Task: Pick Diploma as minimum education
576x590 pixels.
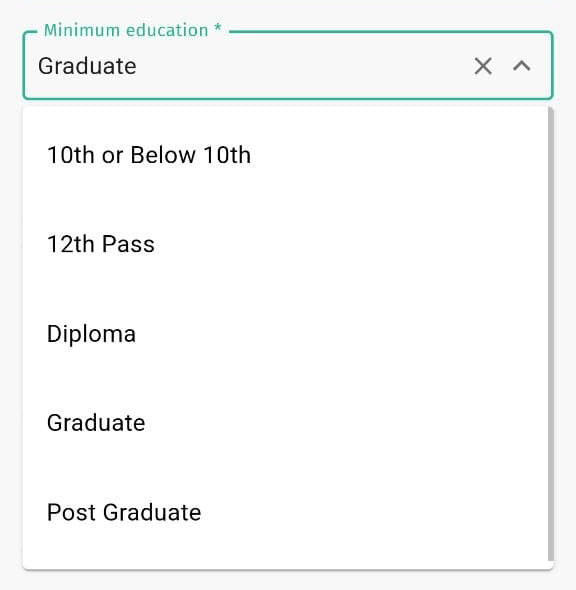Action: click(x=286, y=333)
